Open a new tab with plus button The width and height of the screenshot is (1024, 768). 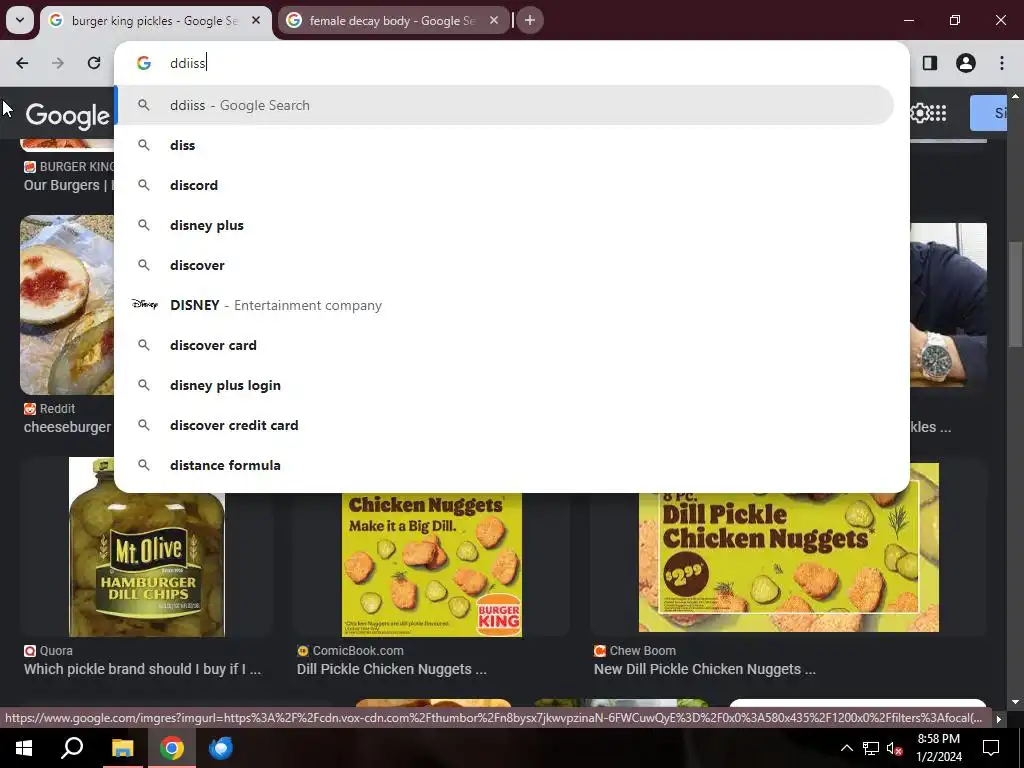(530, 21)
